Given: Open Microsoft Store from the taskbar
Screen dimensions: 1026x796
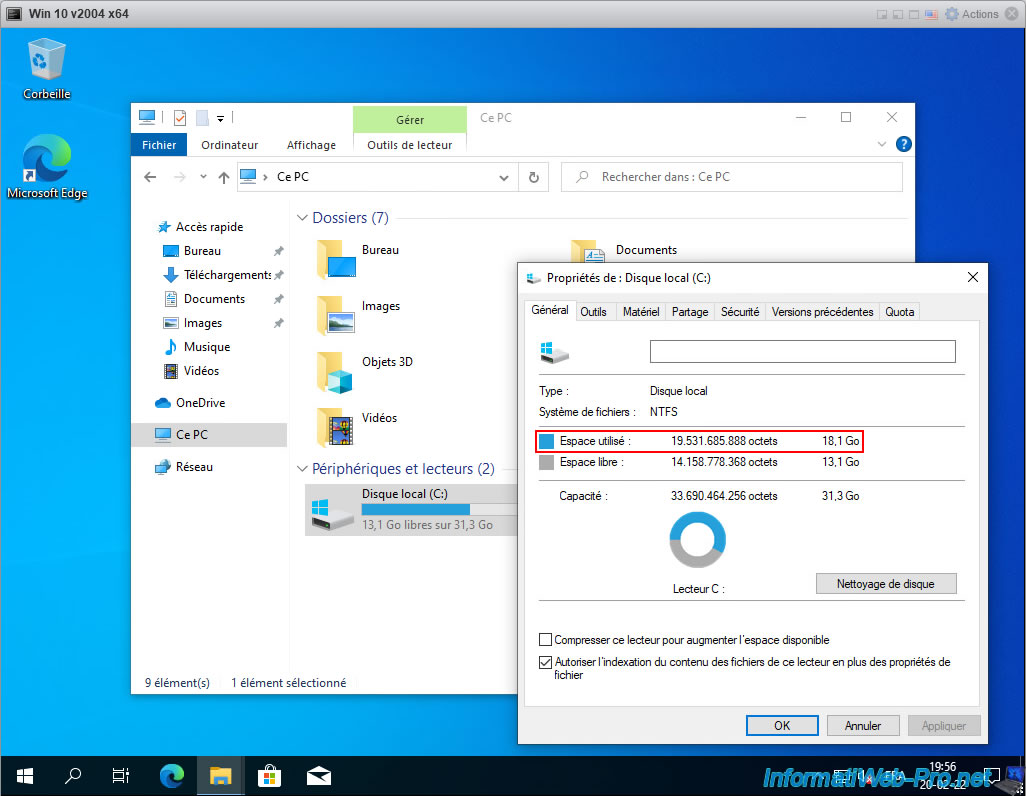Looking at the screenshot, I should coord(269,776).
